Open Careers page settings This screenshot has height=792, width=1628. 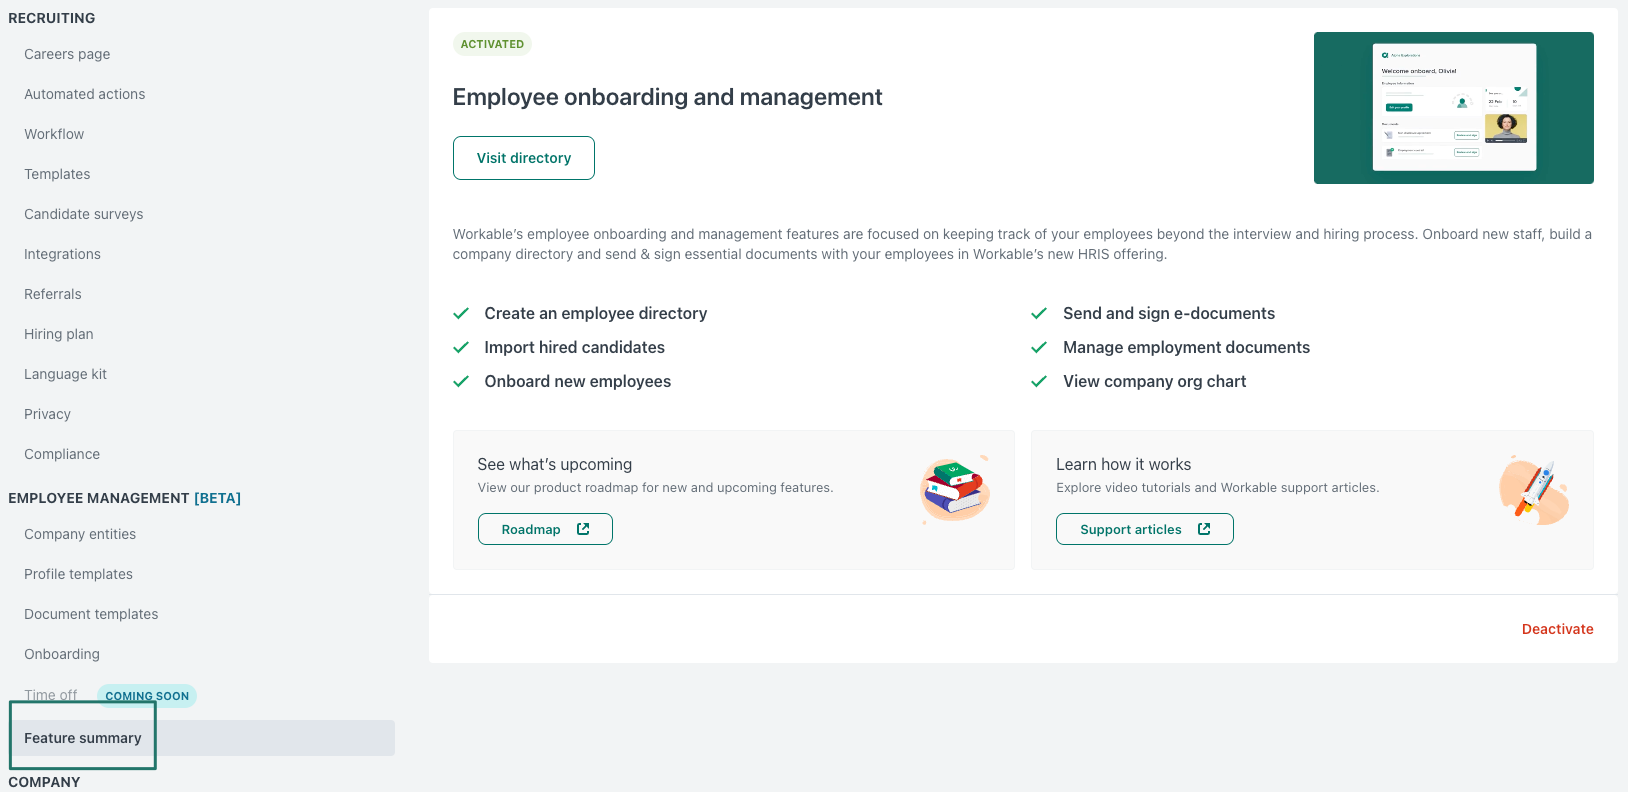tap(67, 54)
